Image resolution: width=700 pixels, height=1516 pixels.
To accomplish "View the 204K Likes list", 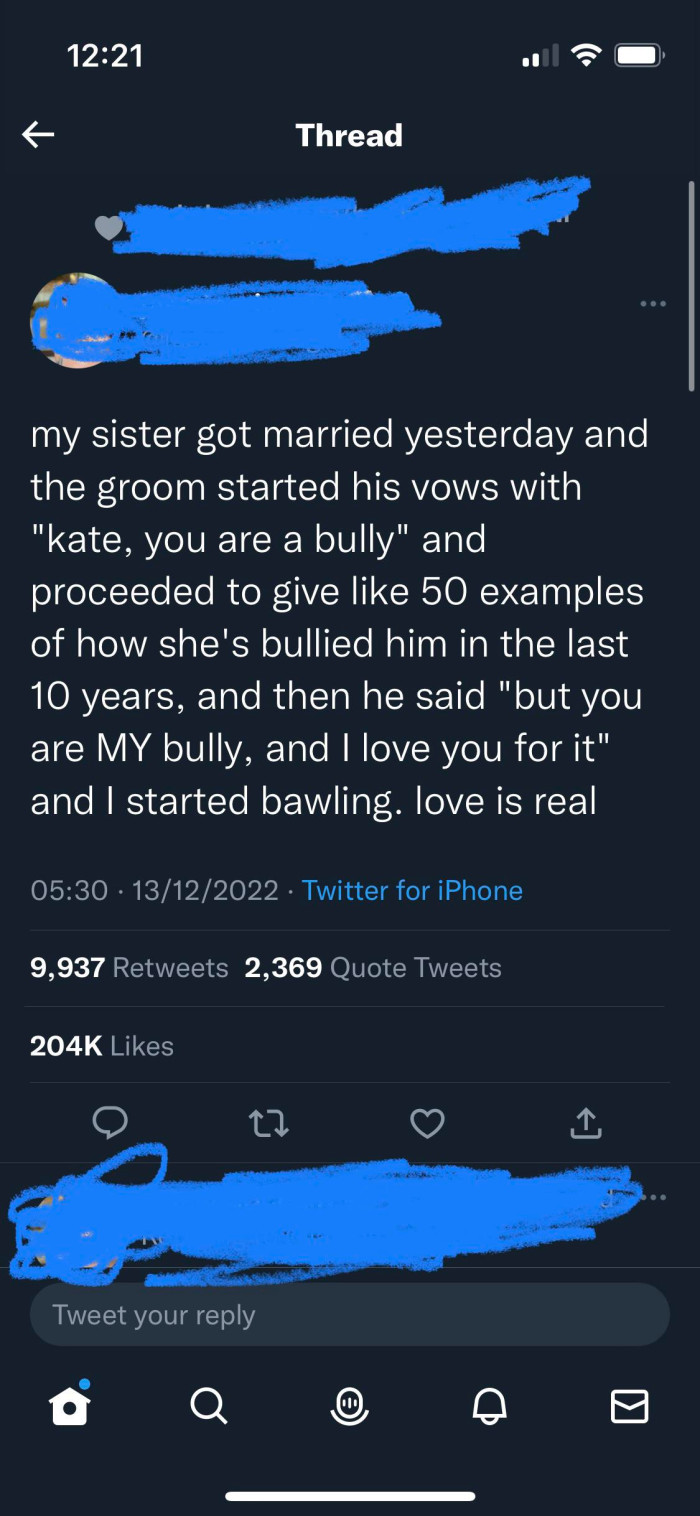I will point(102,1046).
